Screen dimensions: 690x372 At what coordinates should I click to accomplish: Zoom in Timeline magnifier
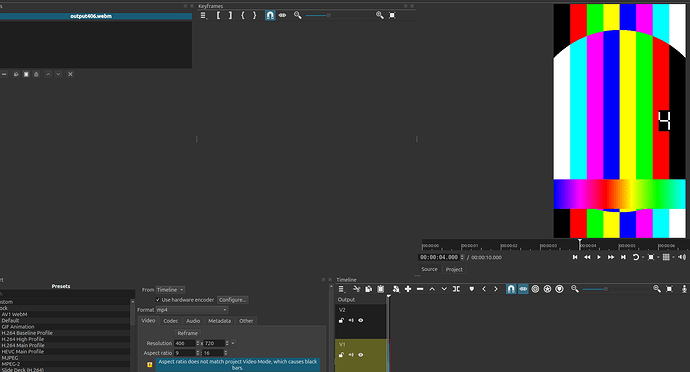pos(657,289)
